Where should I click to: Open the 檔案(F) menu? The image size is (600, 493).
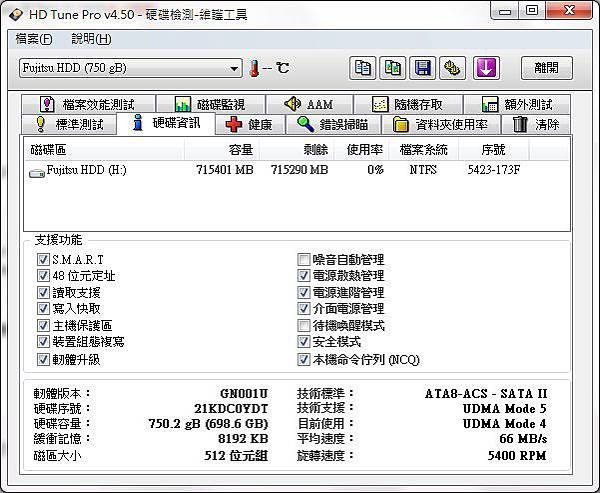(x=34, y=39)
